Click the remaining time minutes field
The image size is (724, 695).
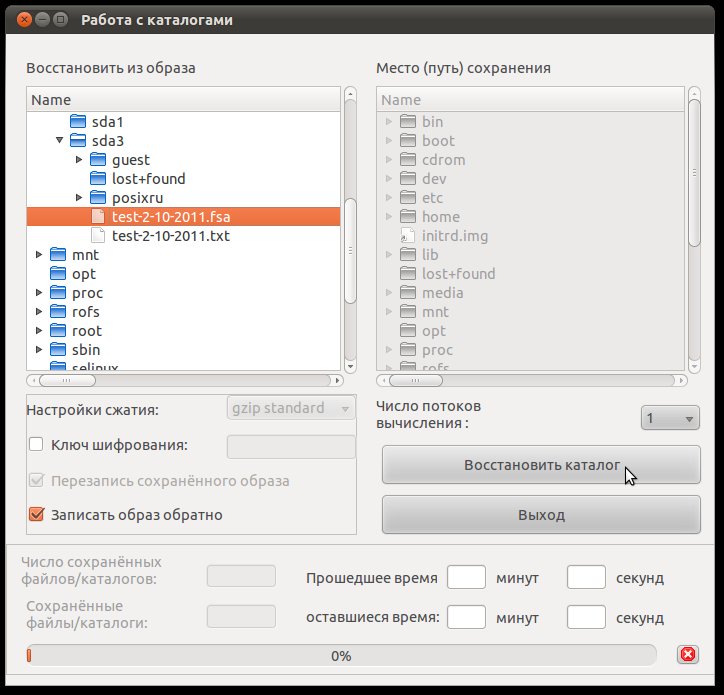click(x=466, y=617)
